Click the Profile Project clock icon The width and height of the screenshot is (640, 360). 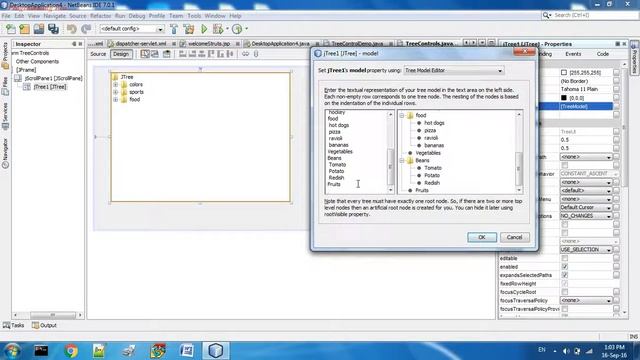[x=237, y=29]
